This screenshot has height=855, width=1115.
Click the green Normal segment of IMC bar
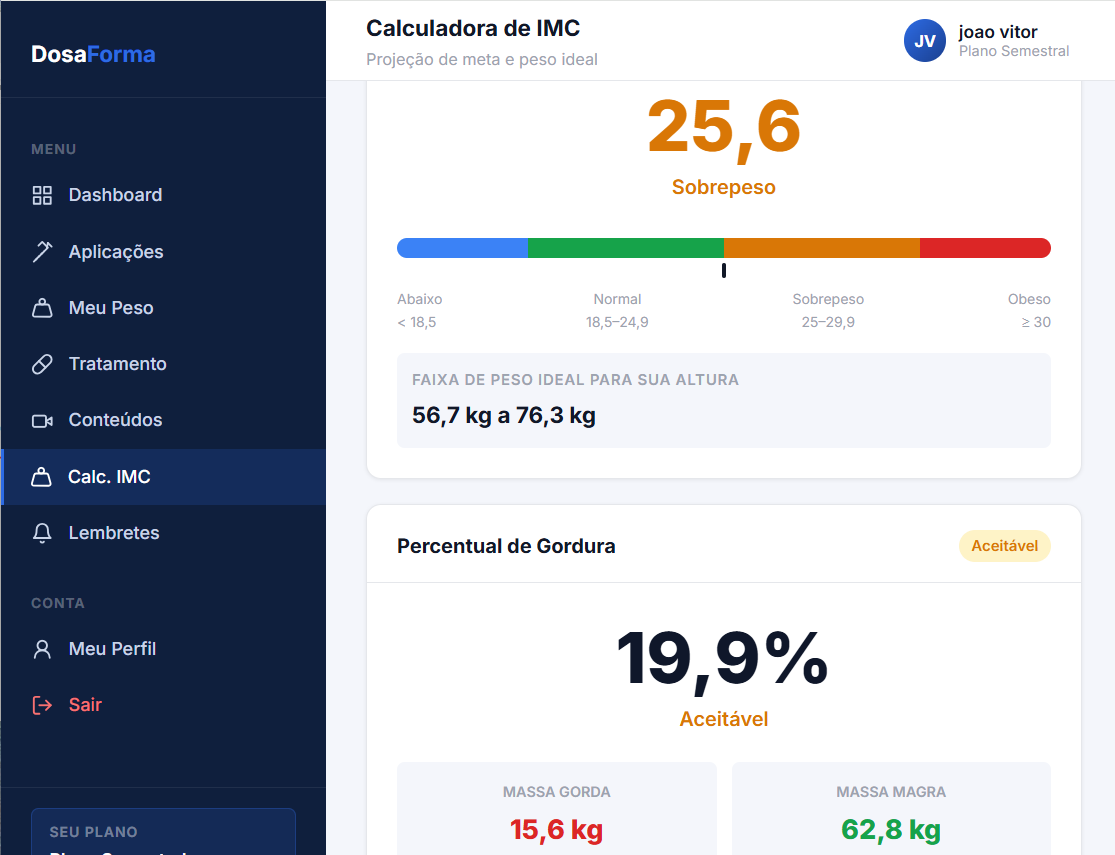click(626, 248)
